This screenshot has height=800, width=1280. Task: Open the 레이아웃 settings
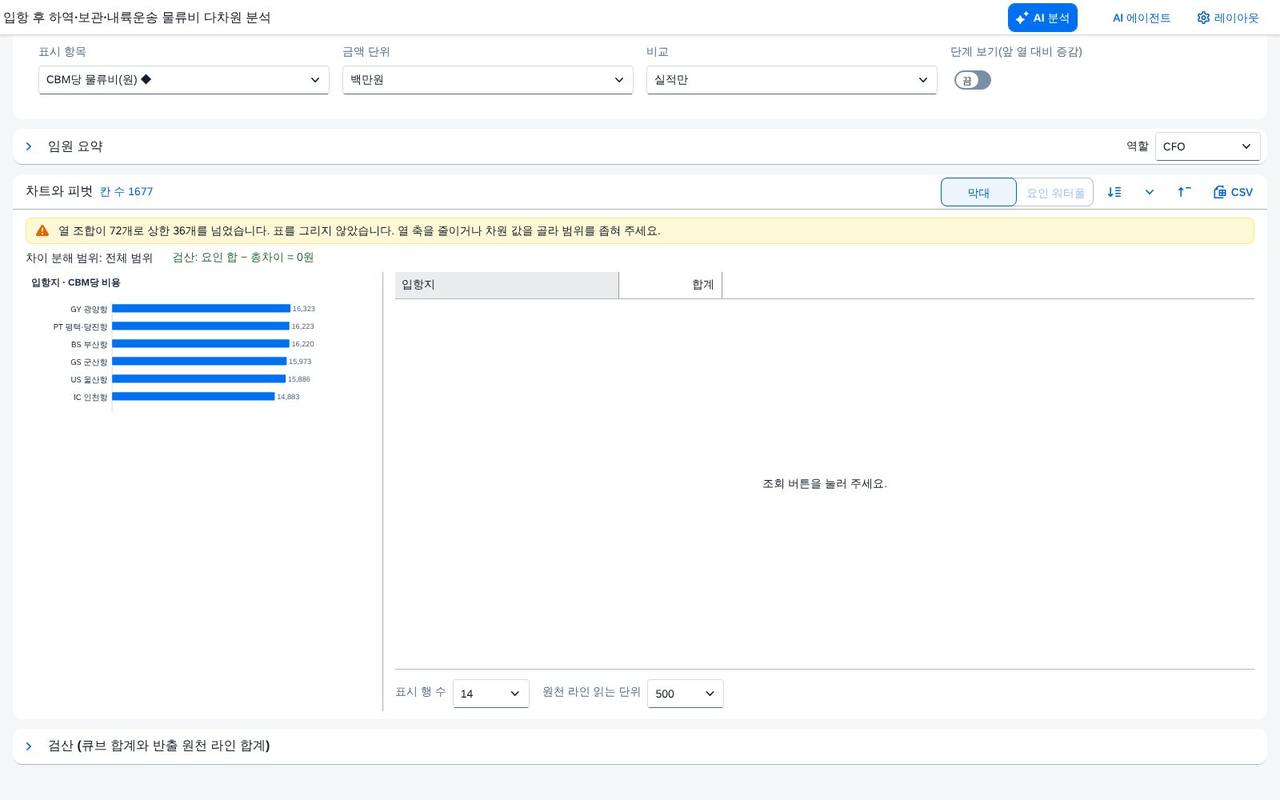pos(1228,18)
